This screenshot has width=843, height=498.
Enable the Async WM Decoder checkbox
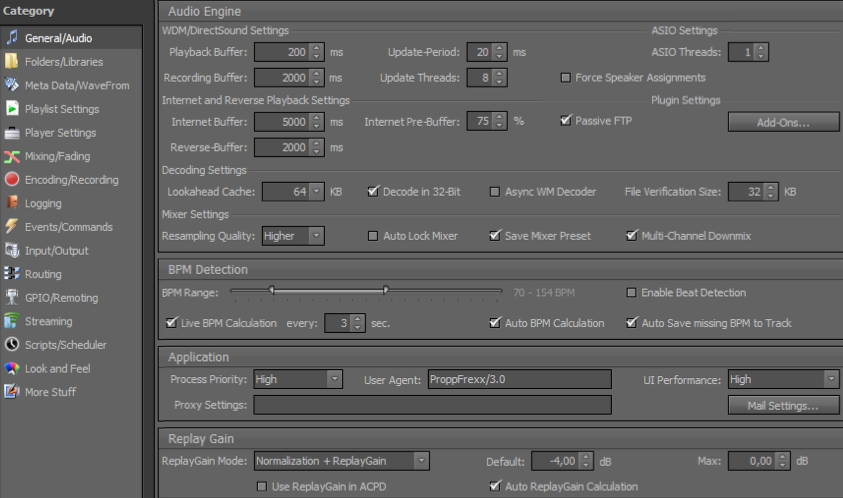[x=495, y=191]
